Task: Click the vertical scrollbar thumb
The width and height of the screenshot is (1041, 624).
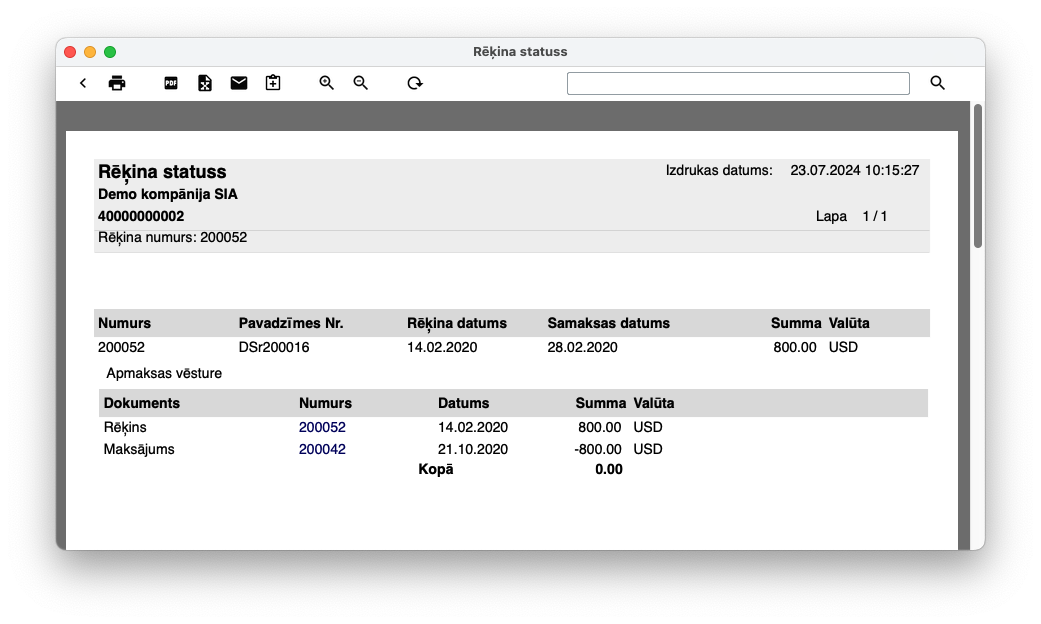Action: pos(978,175)
